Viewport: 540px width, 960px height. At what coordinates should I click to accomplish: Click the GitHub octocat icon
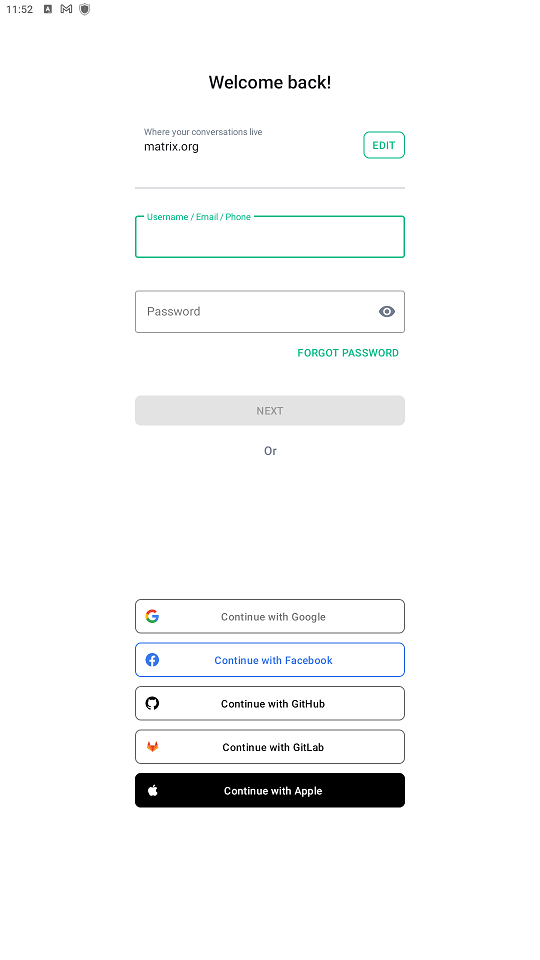pos(152,703)
